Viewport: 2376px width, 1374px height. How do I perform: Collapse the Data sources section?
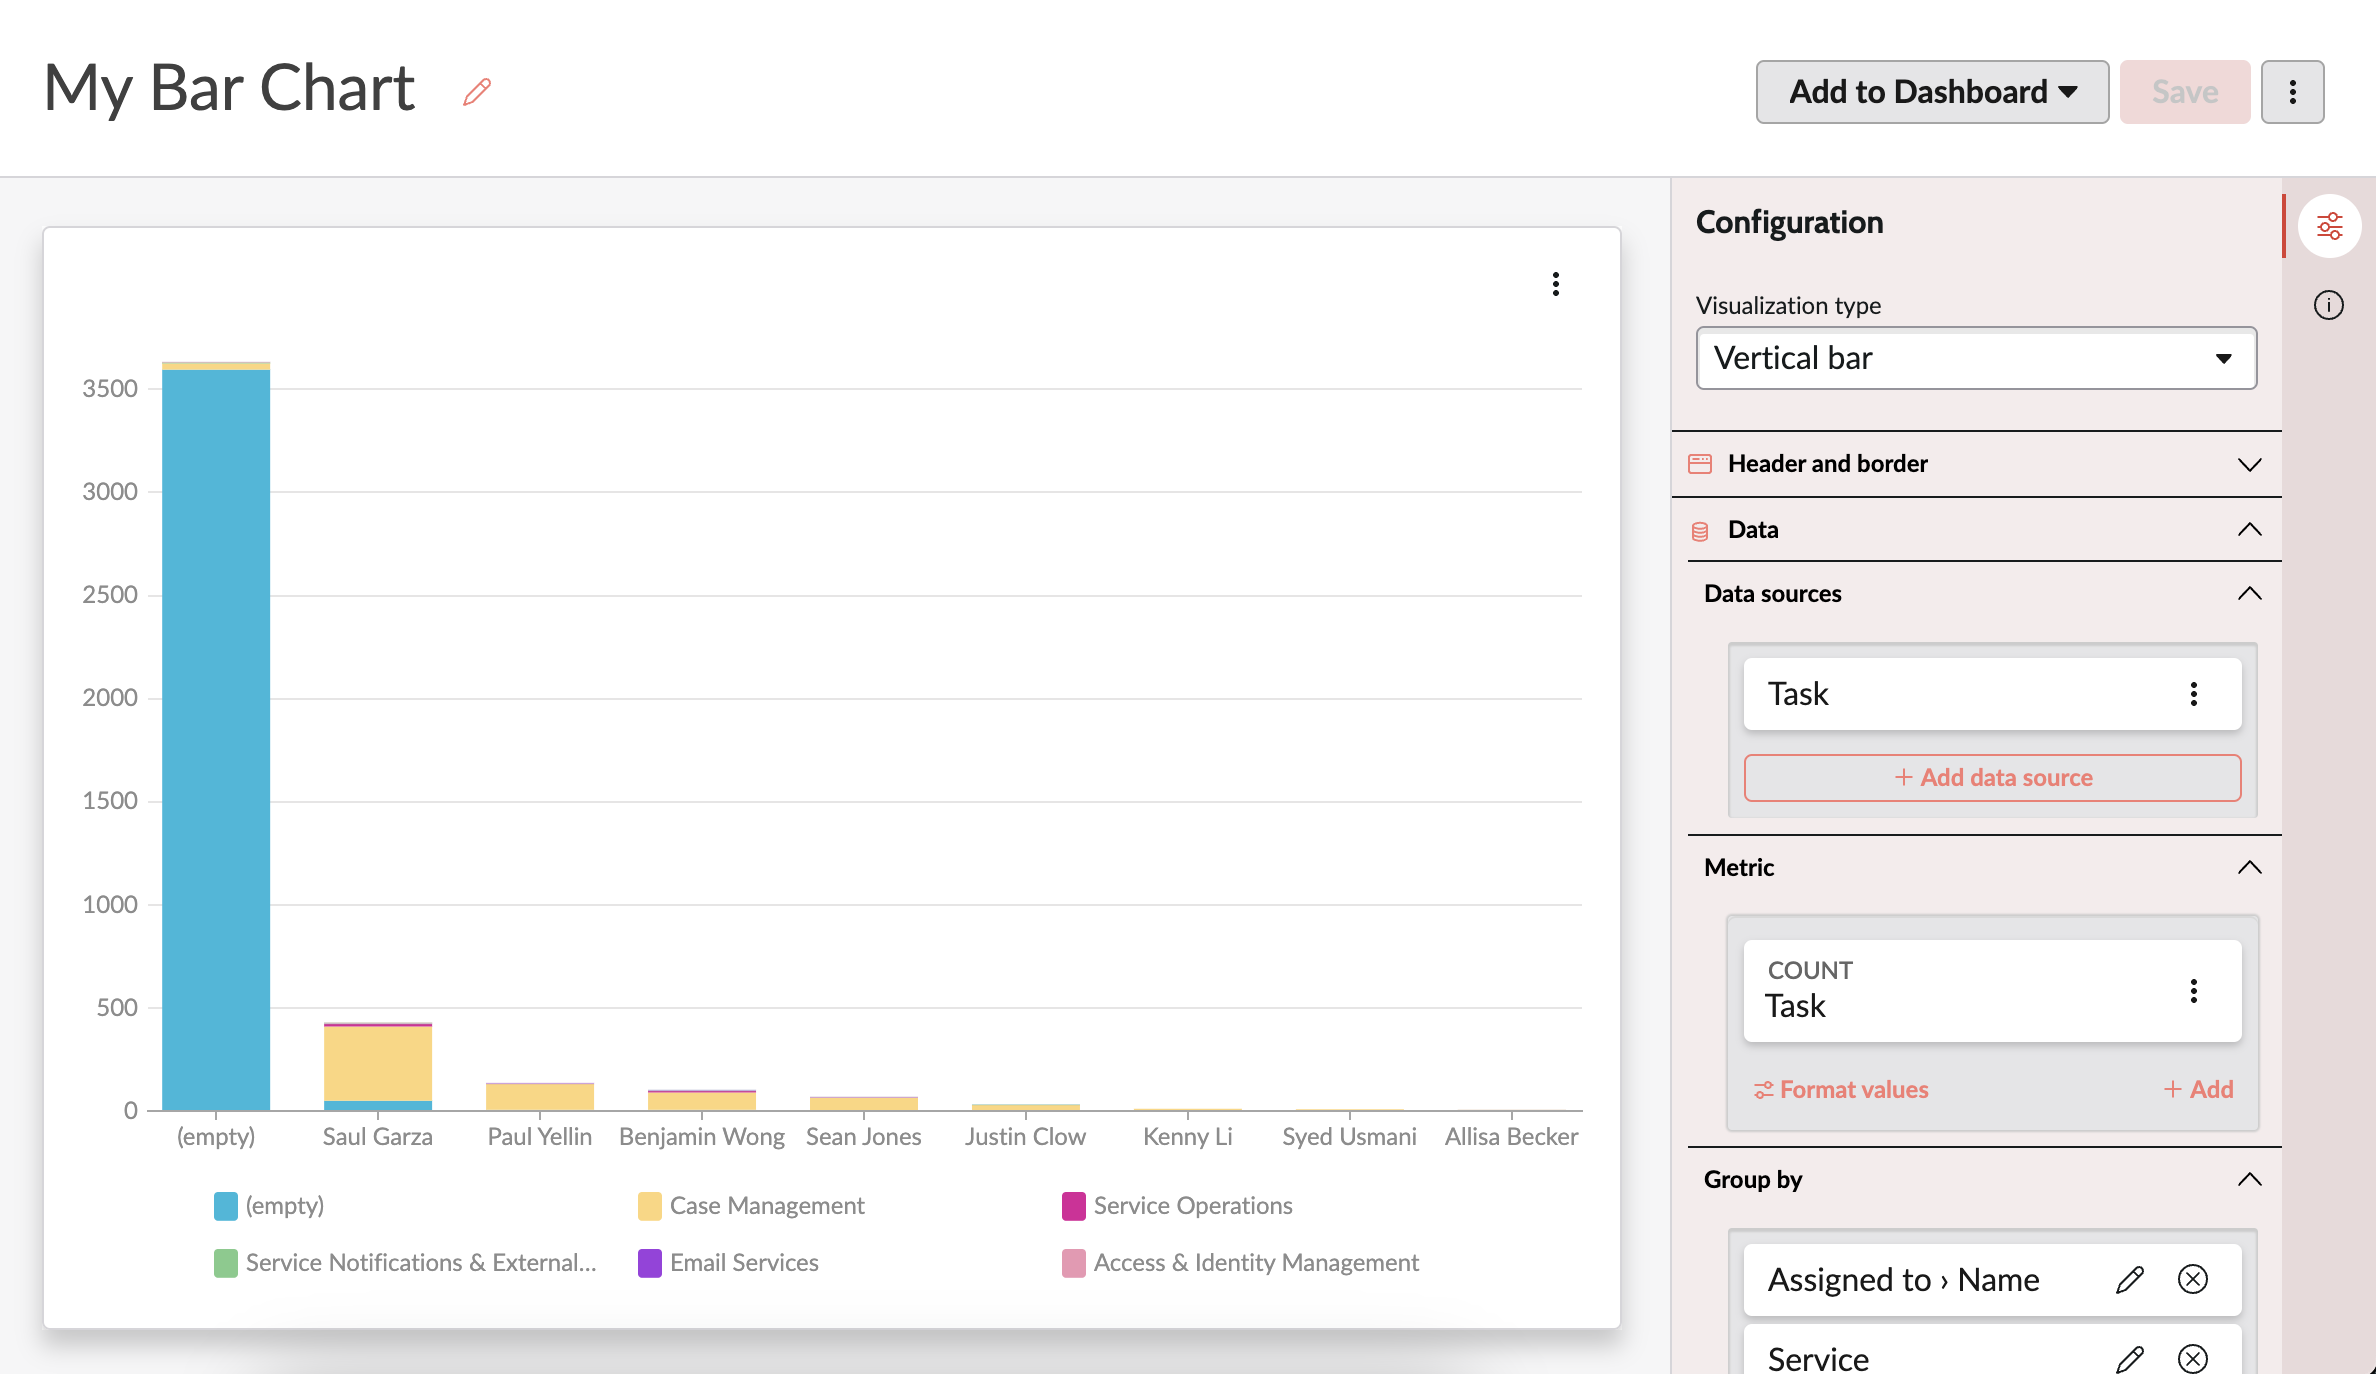[2251, 593]
